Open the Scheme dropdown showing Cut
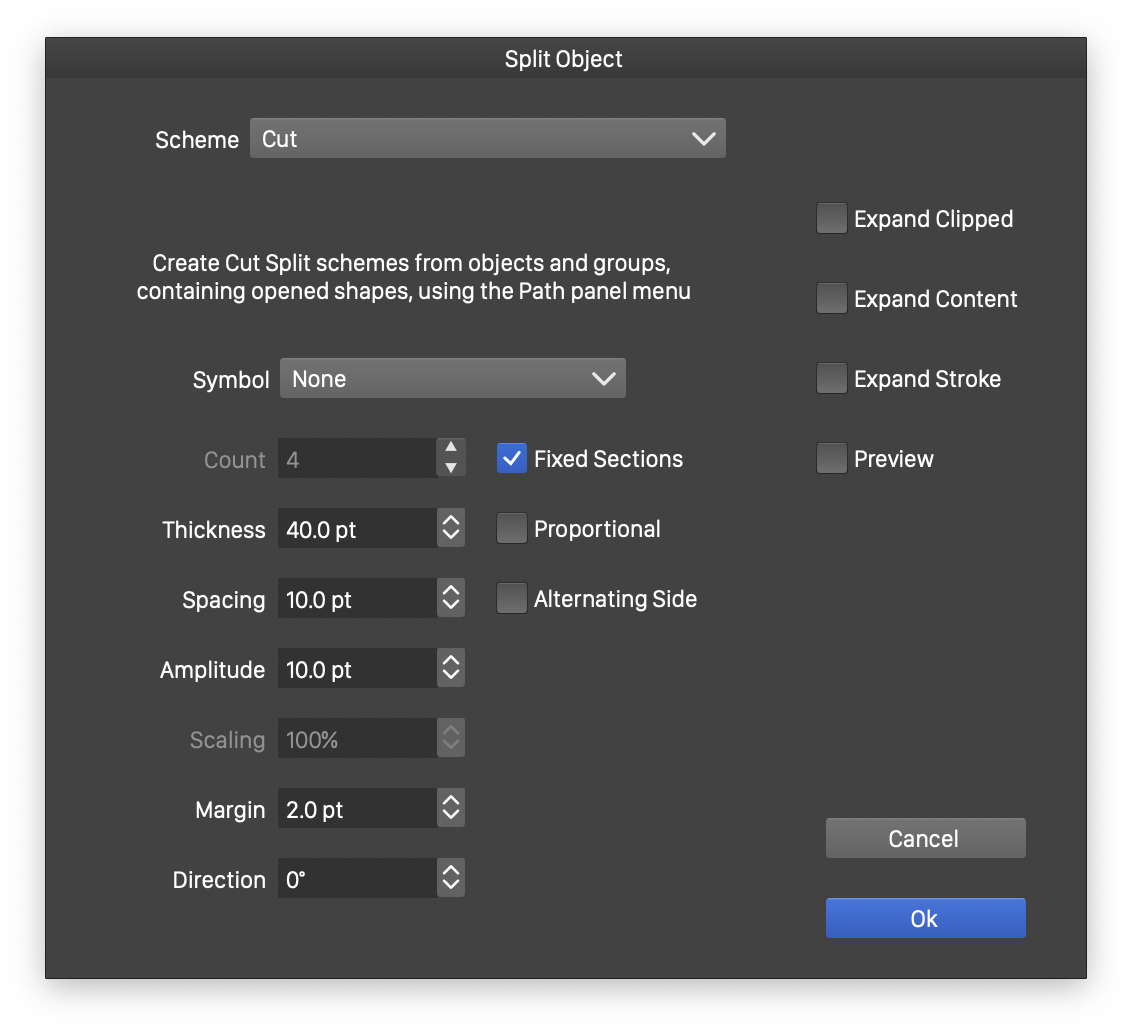 point(487,139)
